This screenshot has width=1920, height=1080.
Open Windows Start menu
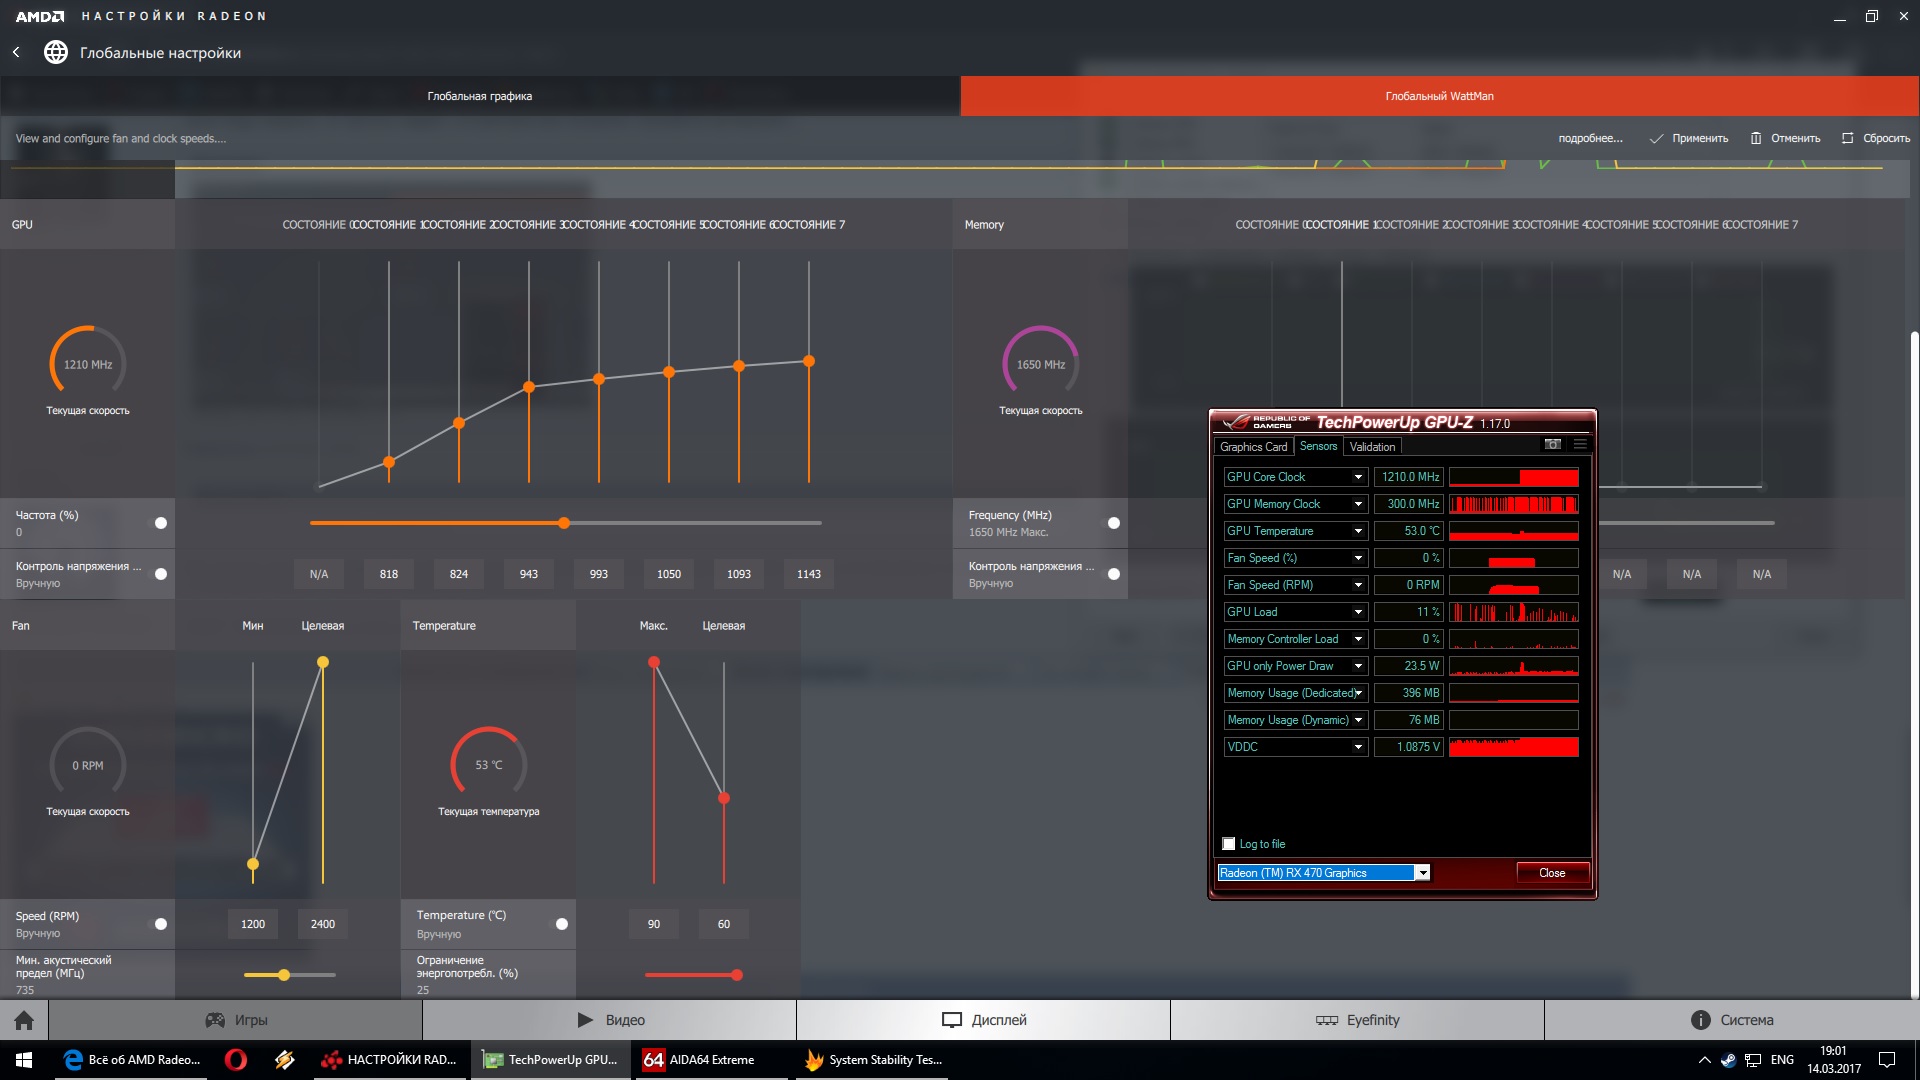24,1060
